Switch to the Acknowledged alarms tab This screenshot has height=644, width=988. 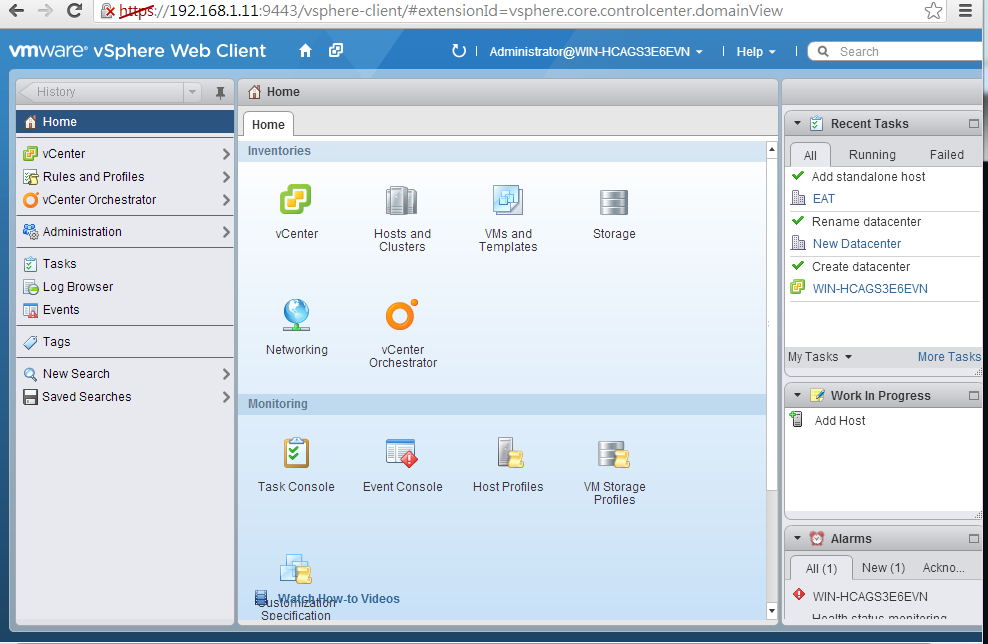[943, 568]
